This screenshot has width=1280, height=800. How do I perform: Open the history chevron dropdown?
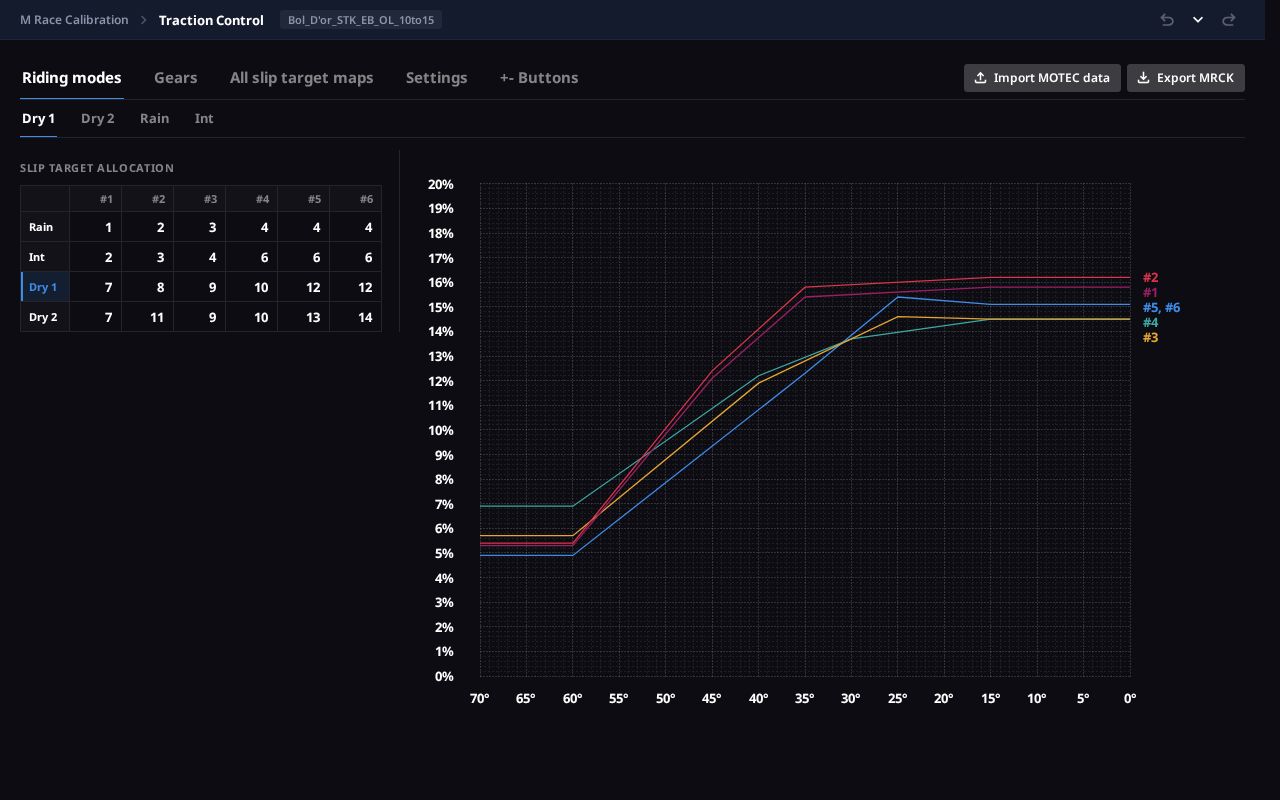tap(1198, 20)
